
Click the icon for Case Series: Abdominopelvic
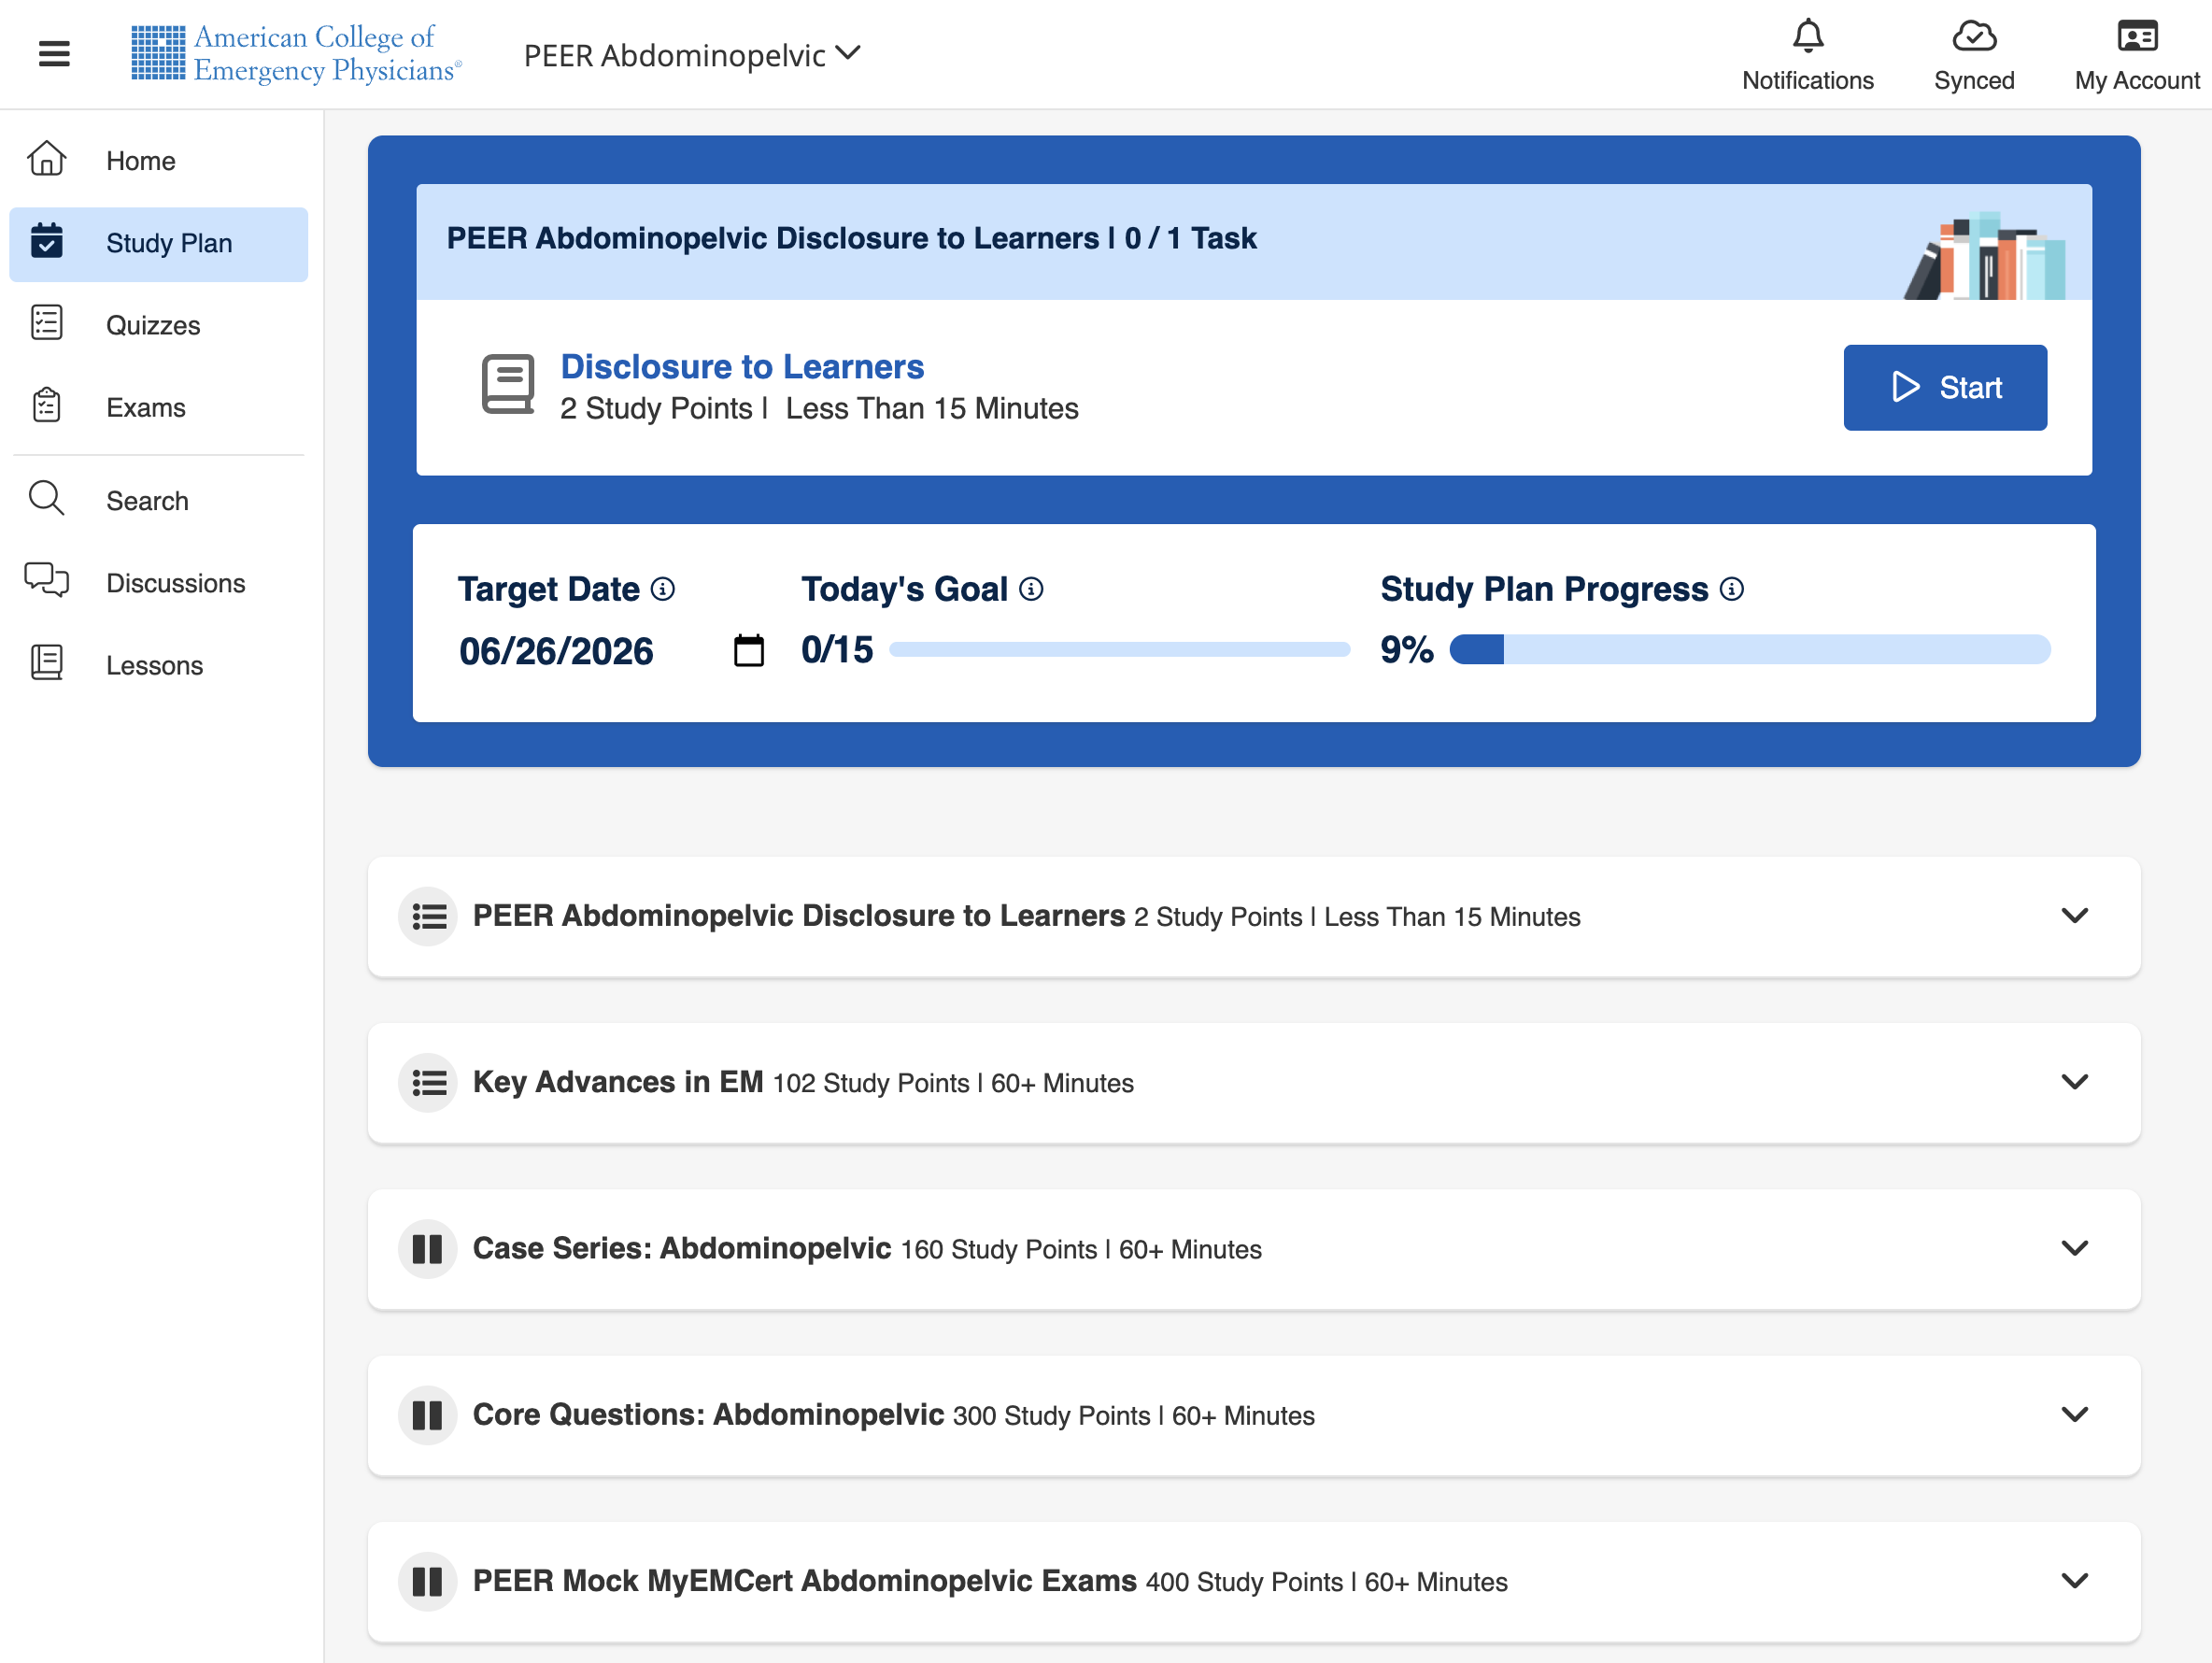pos(428,1248)
